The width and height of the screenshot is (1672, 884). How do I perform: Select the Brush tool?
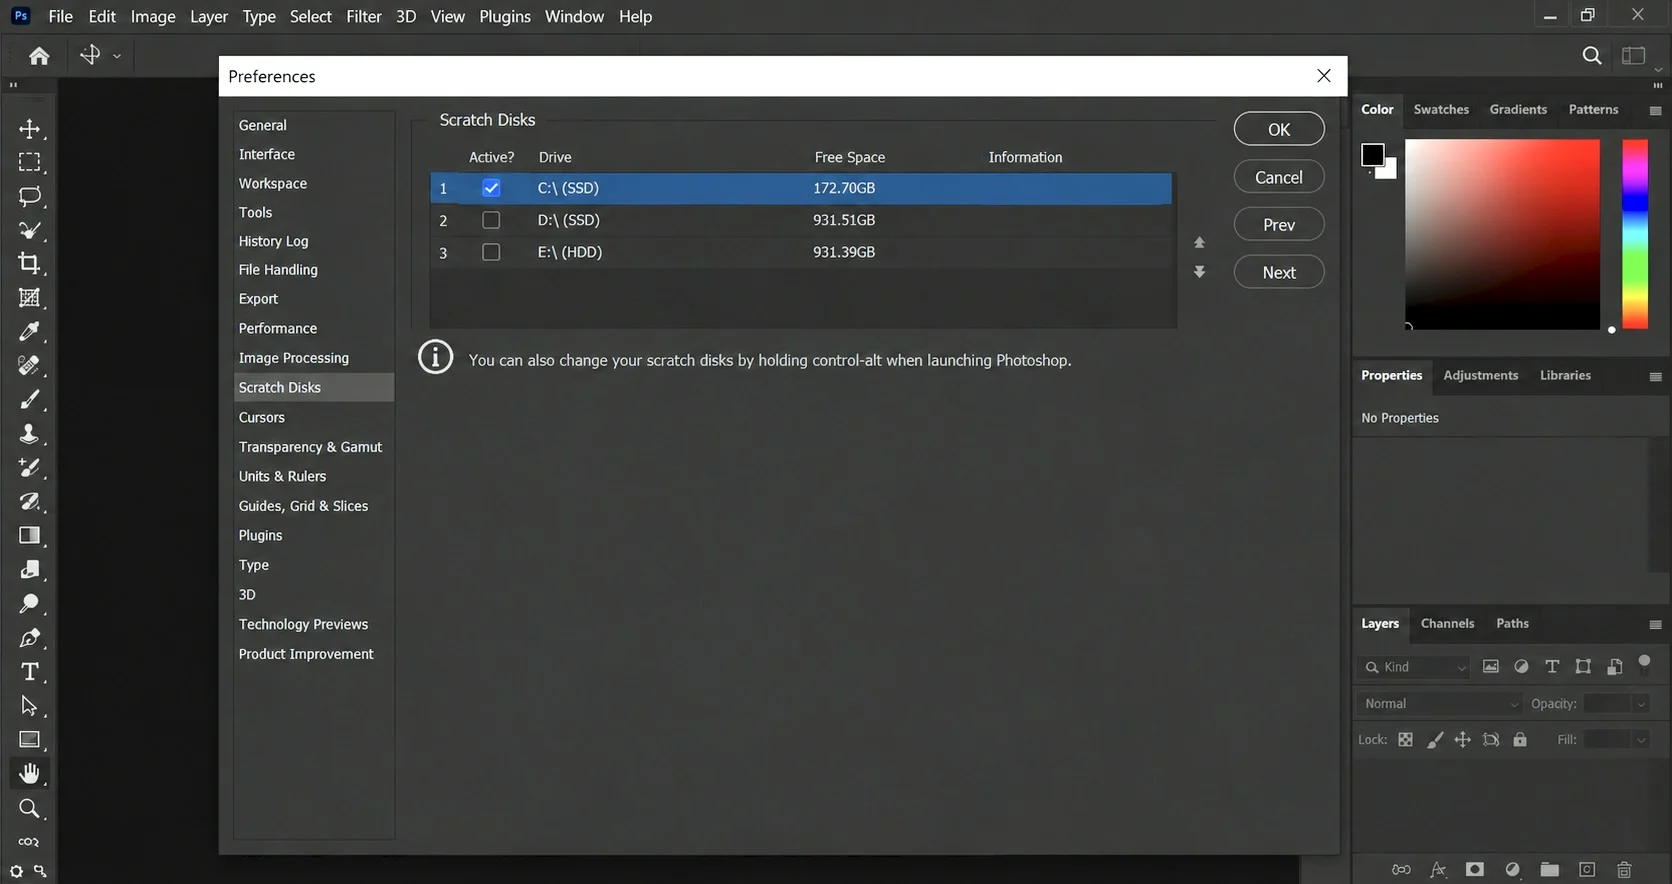pyautogui.click(x=29, y=400)
